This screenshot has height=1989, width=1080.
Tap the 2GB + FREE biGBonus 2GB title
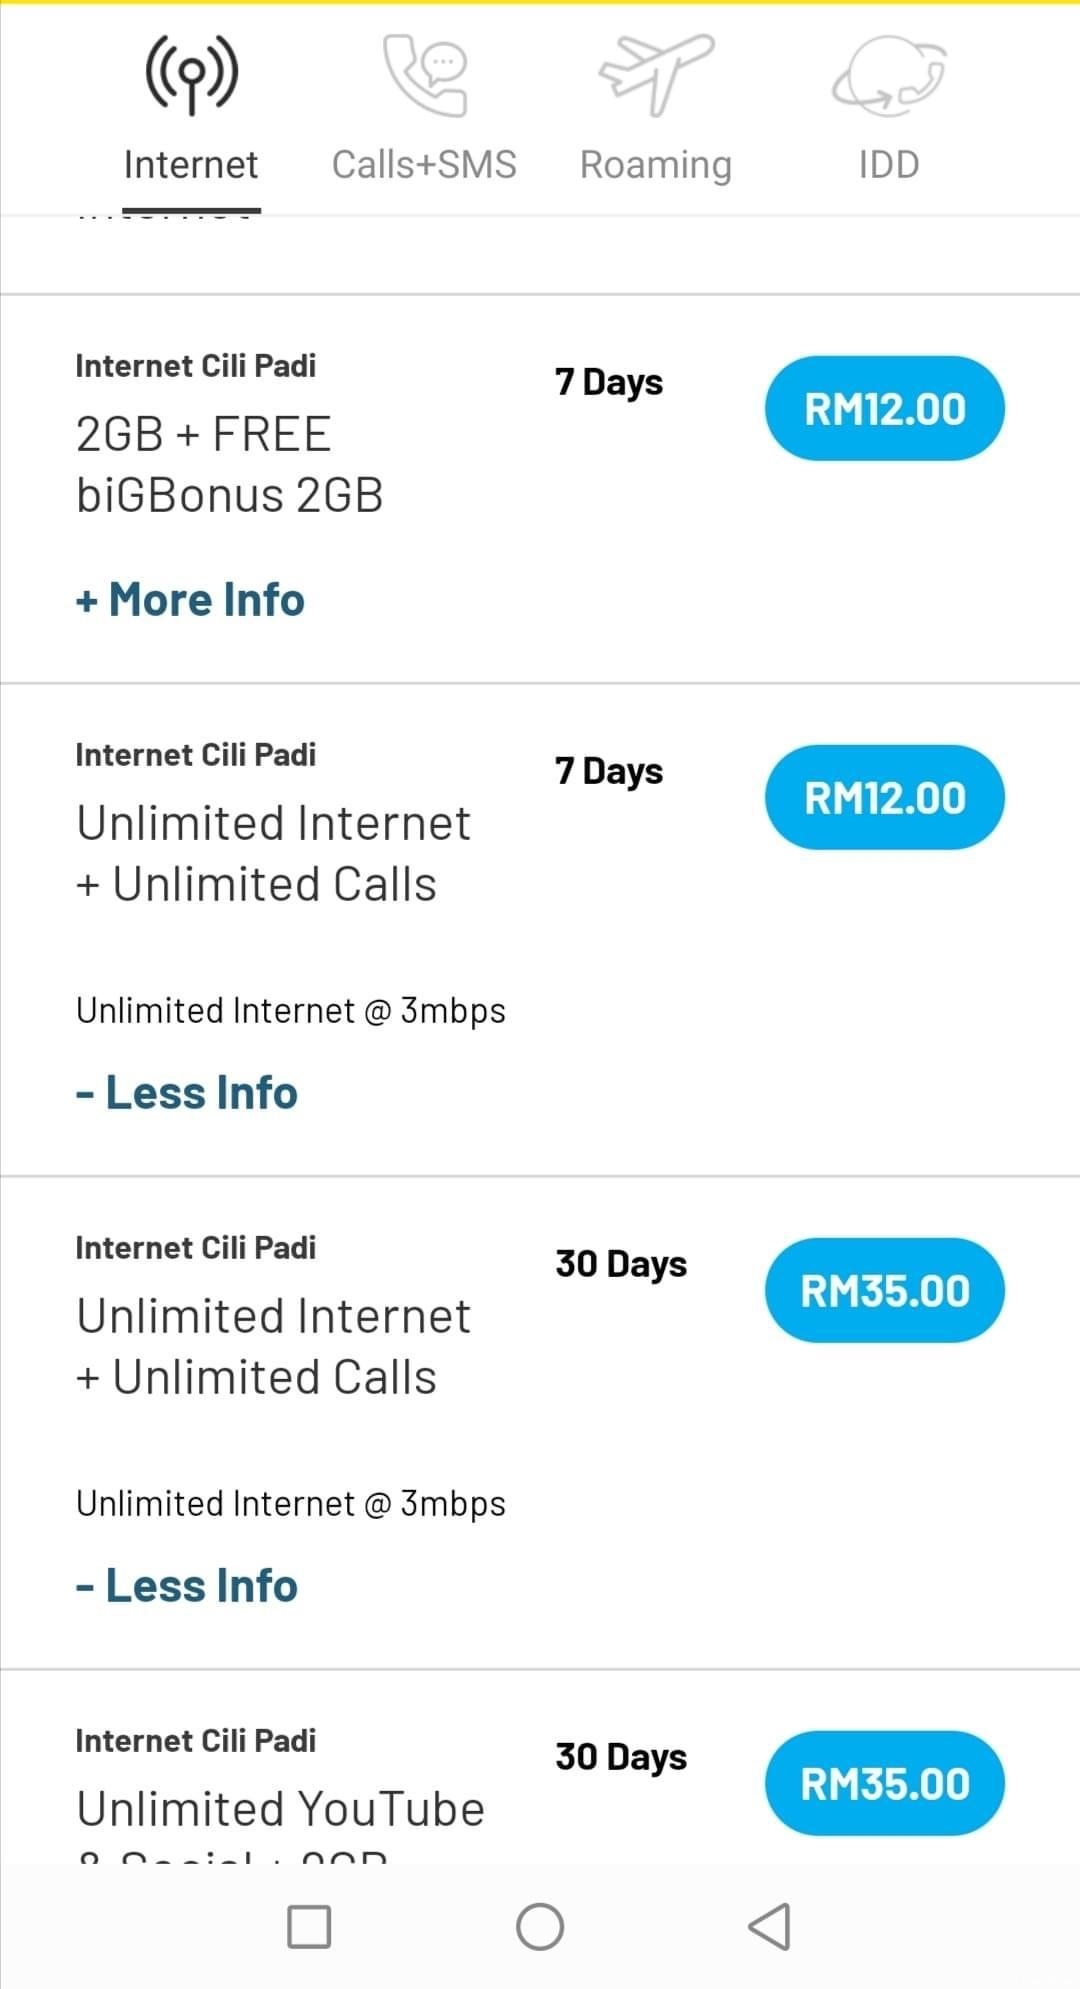229,464
